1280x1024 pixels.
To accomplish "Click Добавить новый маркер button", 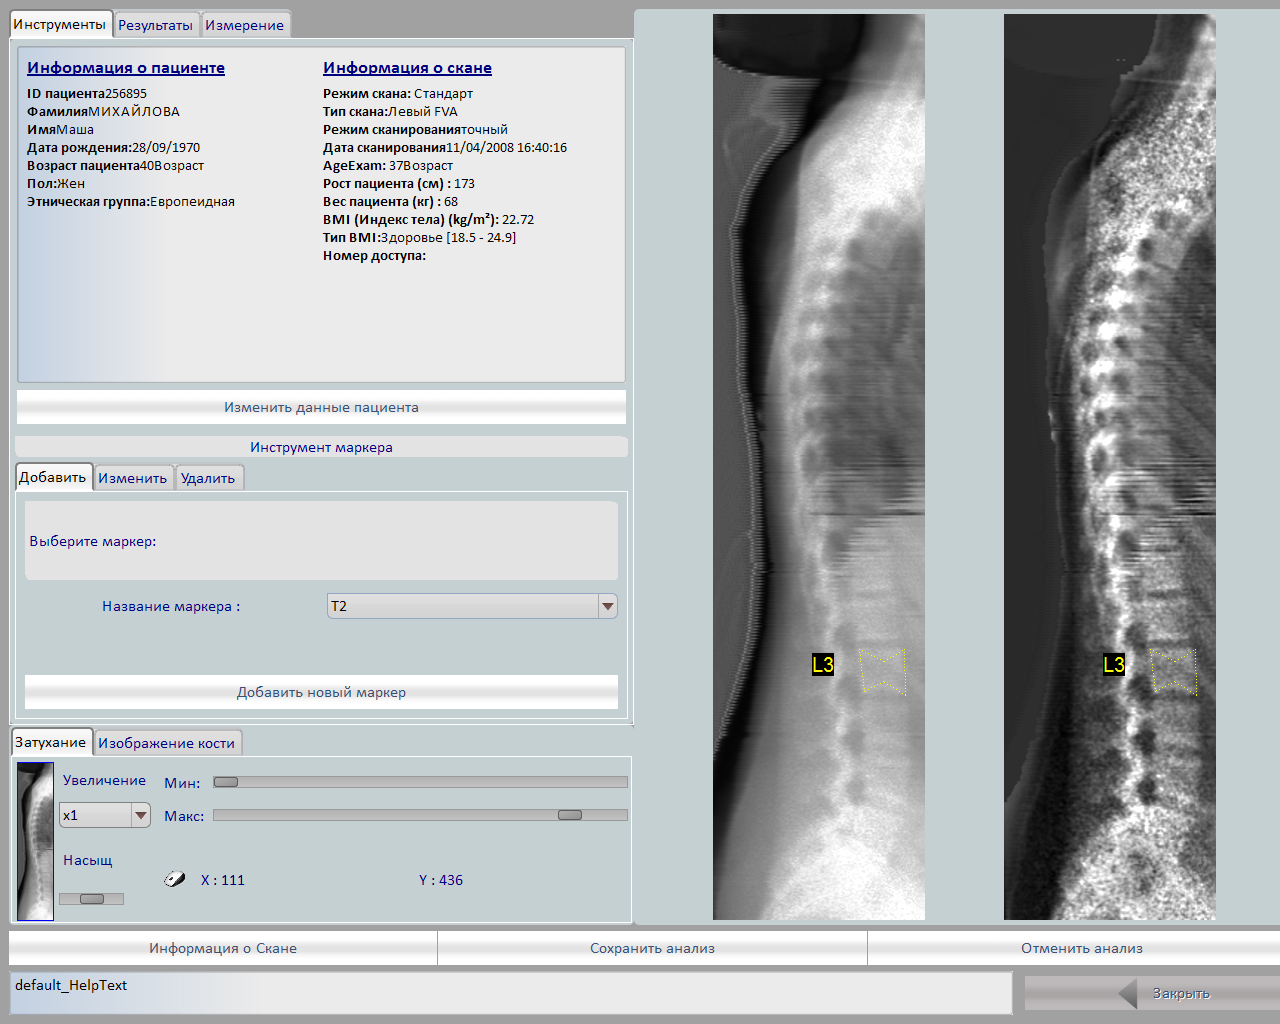I will (x=321, y=692).
